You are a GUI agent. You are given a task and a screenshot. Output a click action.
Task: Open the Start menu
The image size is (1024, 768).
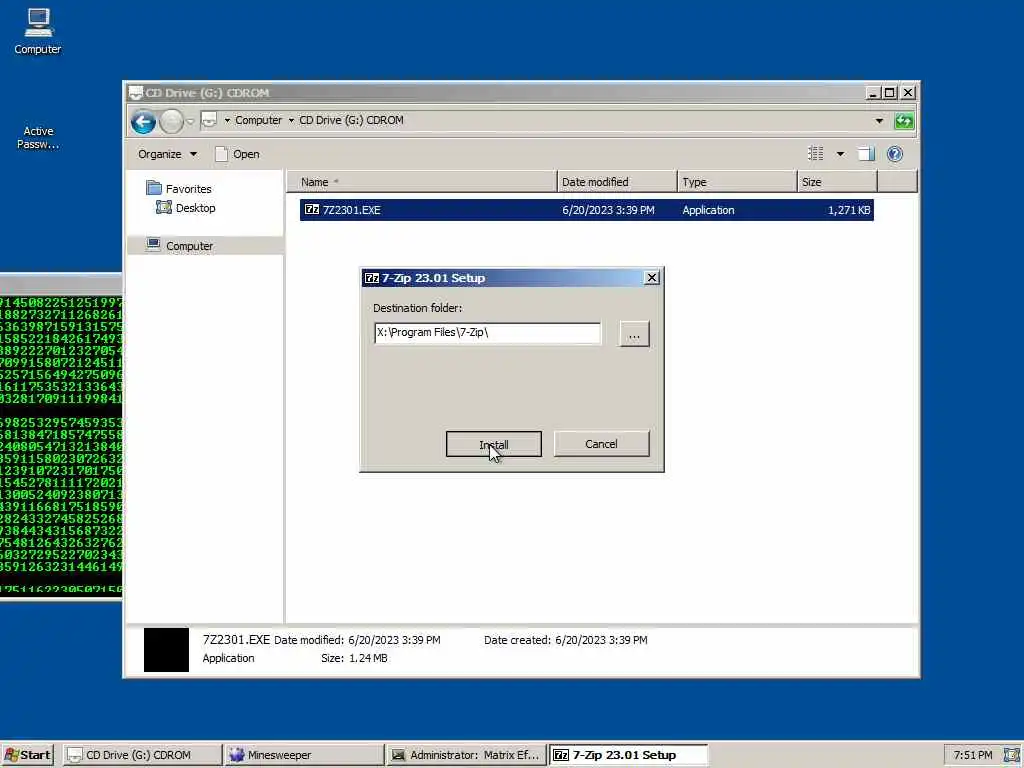coord(27,755)
